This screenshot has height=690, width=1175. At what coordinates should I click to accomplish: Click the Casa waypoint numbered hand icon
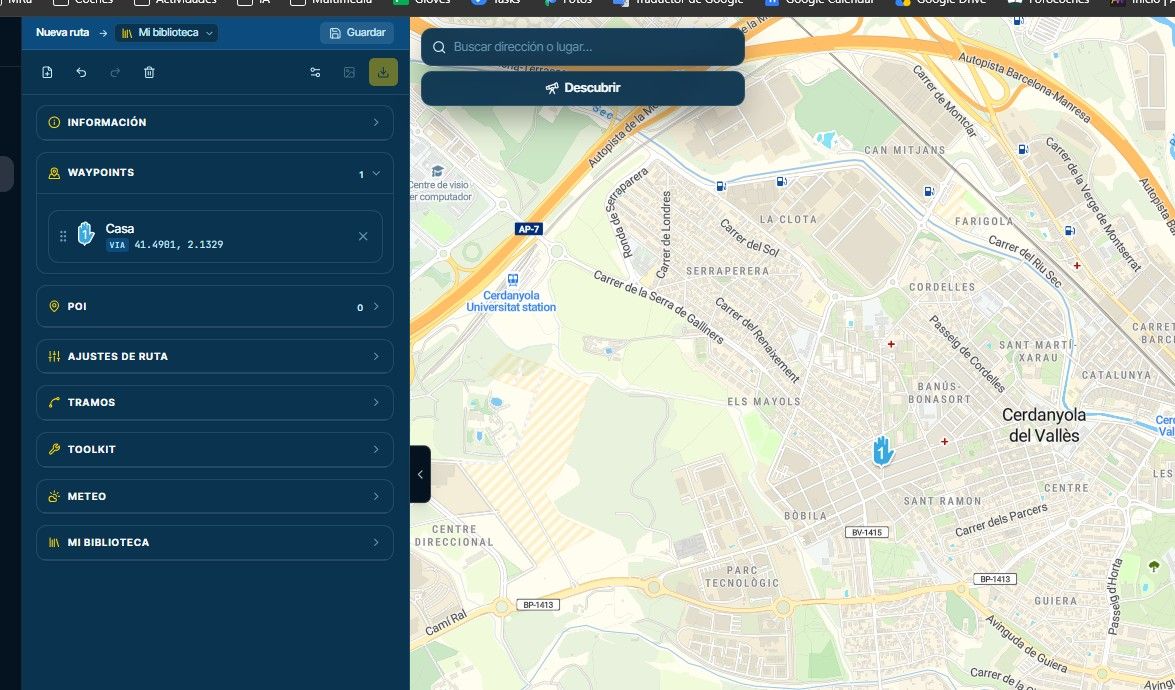tap(86, 233)
